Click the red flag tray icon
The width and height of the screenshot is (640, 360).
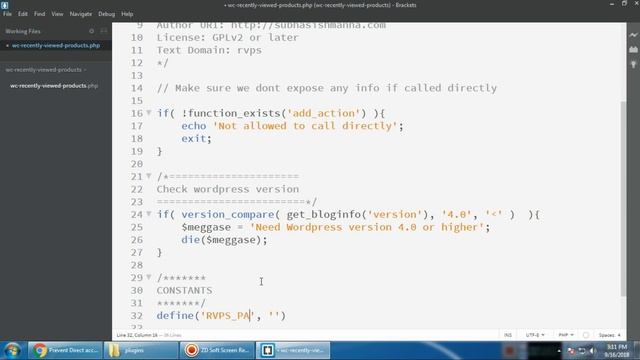(x=571, y=351)
